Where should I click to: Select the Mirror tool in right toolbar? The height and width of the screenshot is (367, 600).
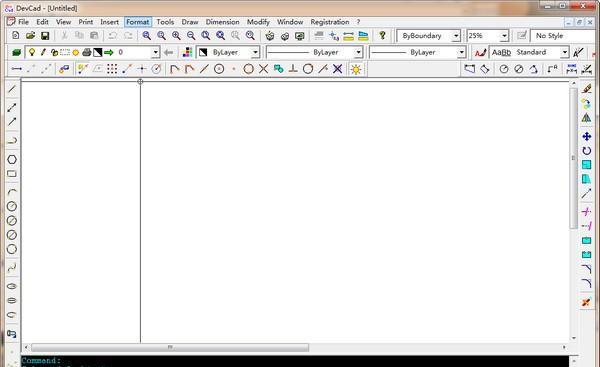[587, 118]
